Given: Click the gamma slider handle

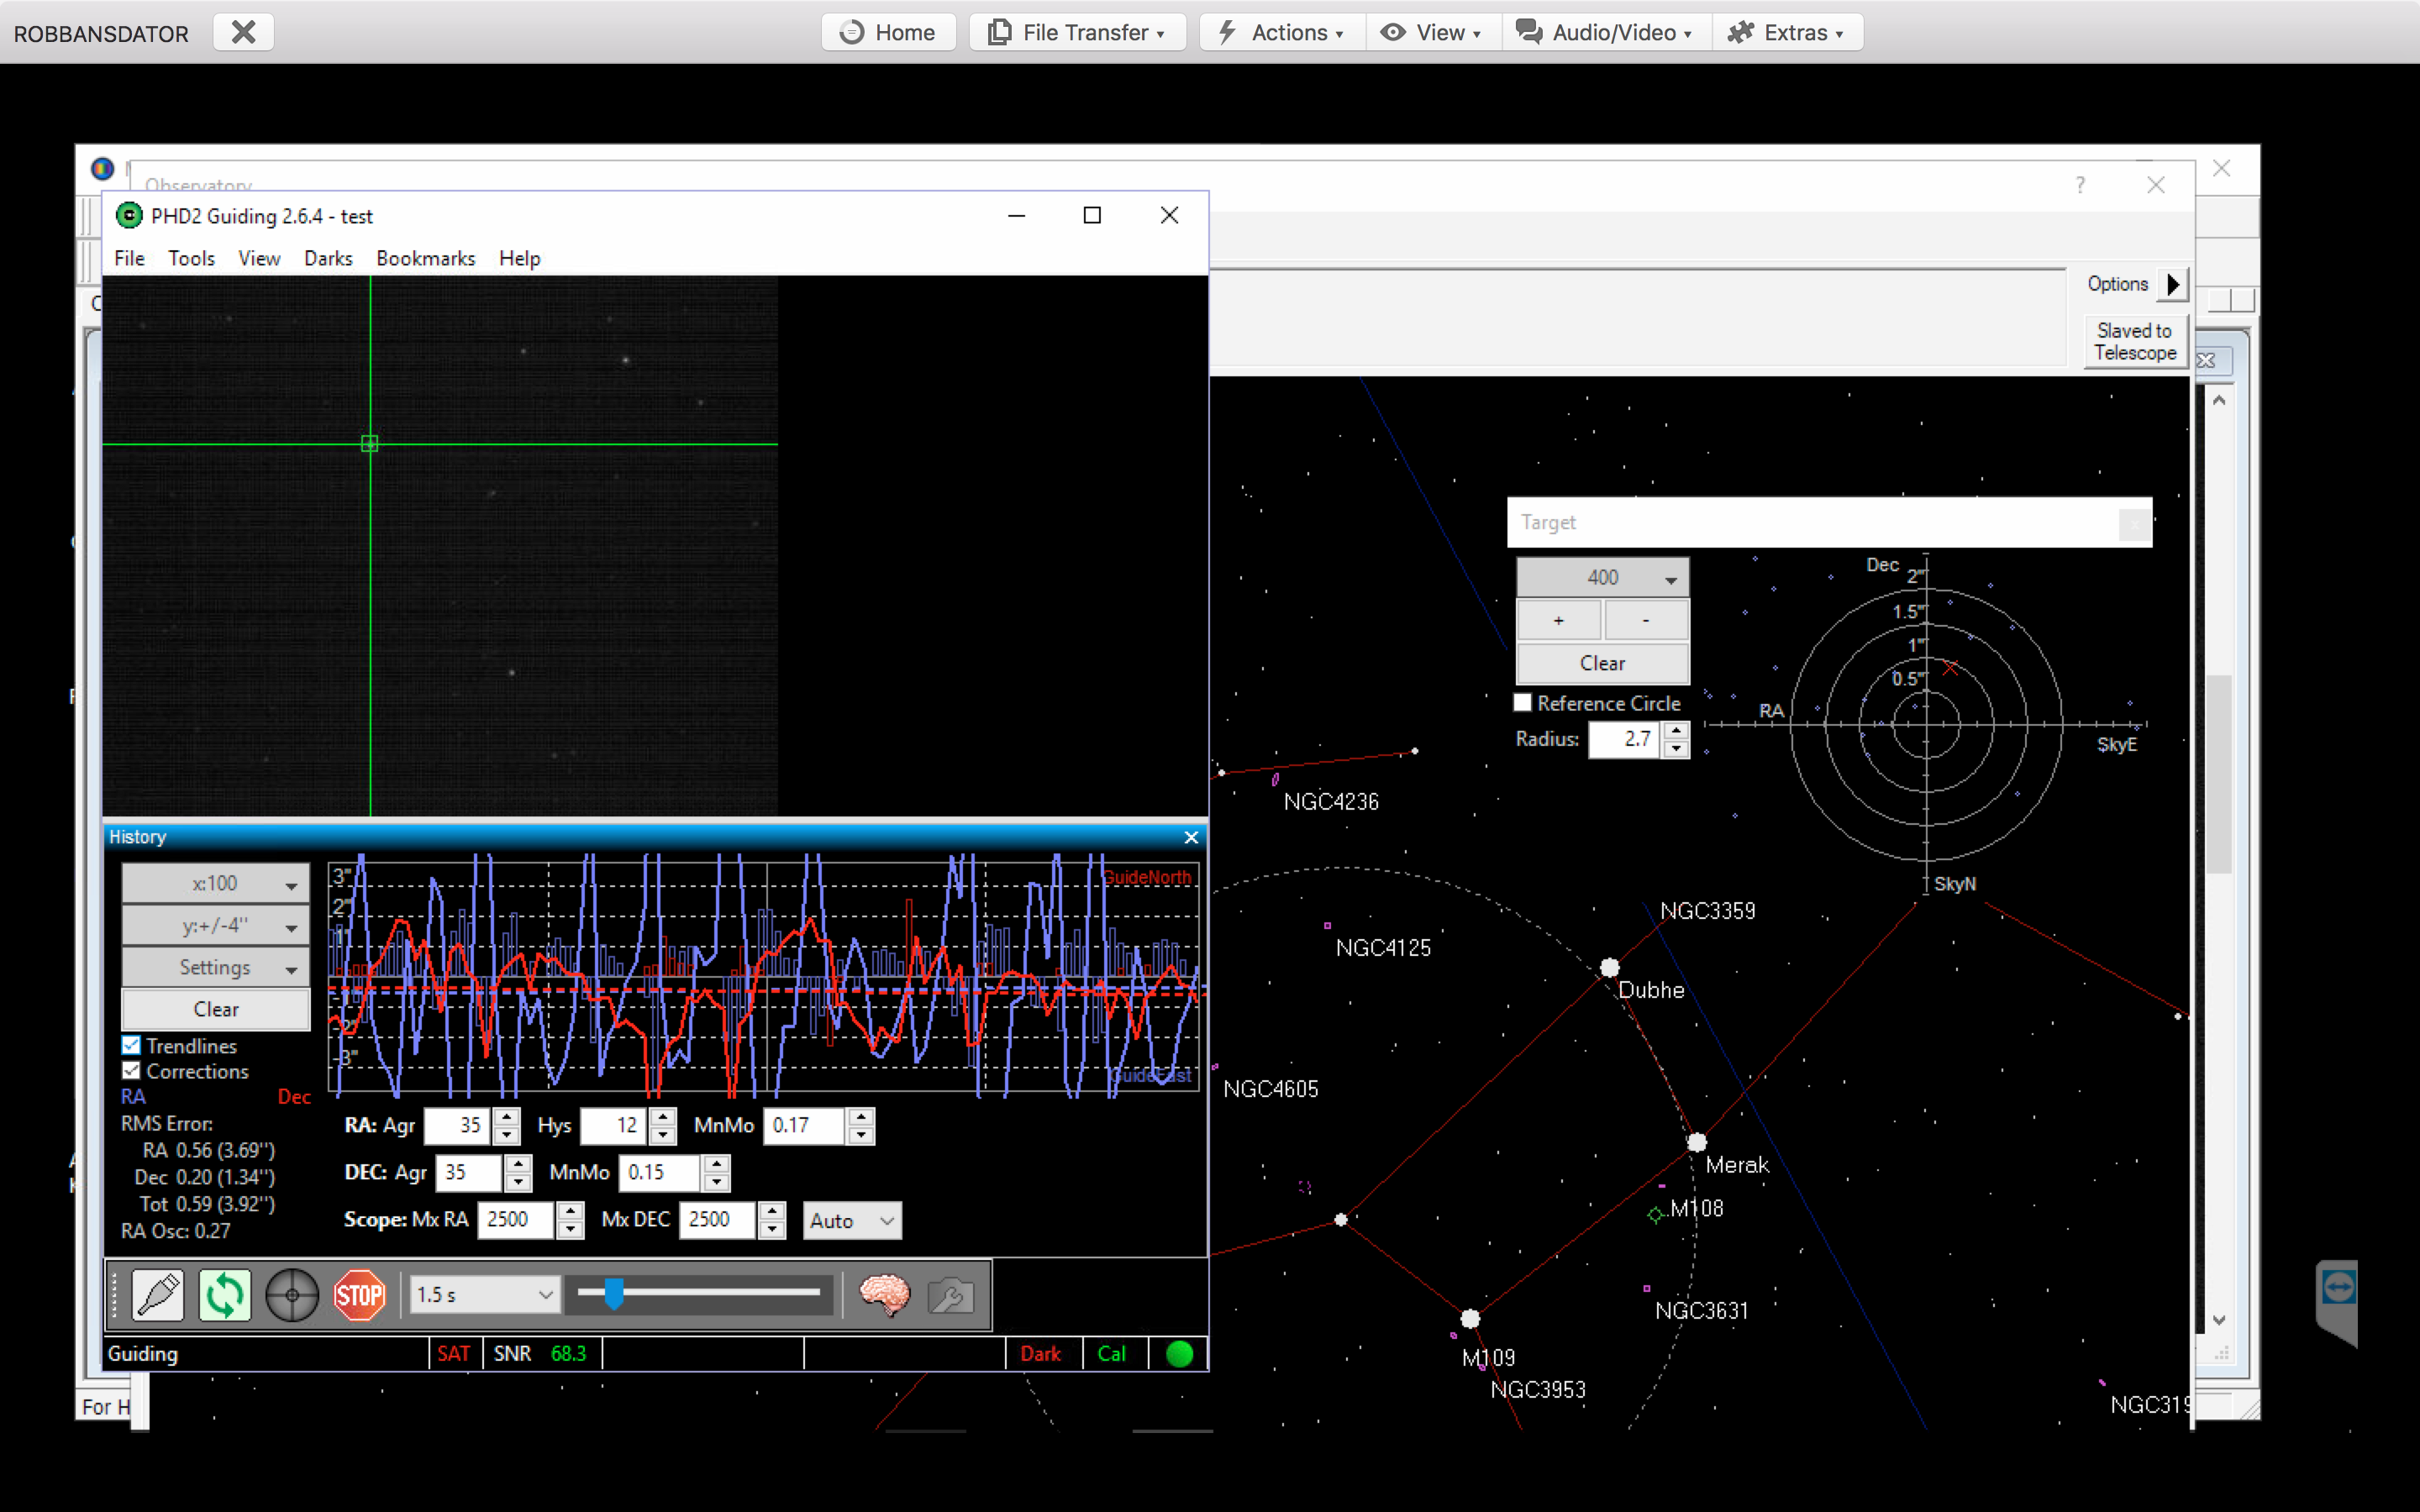Looking at the screenshot, I should (614, 1293).
